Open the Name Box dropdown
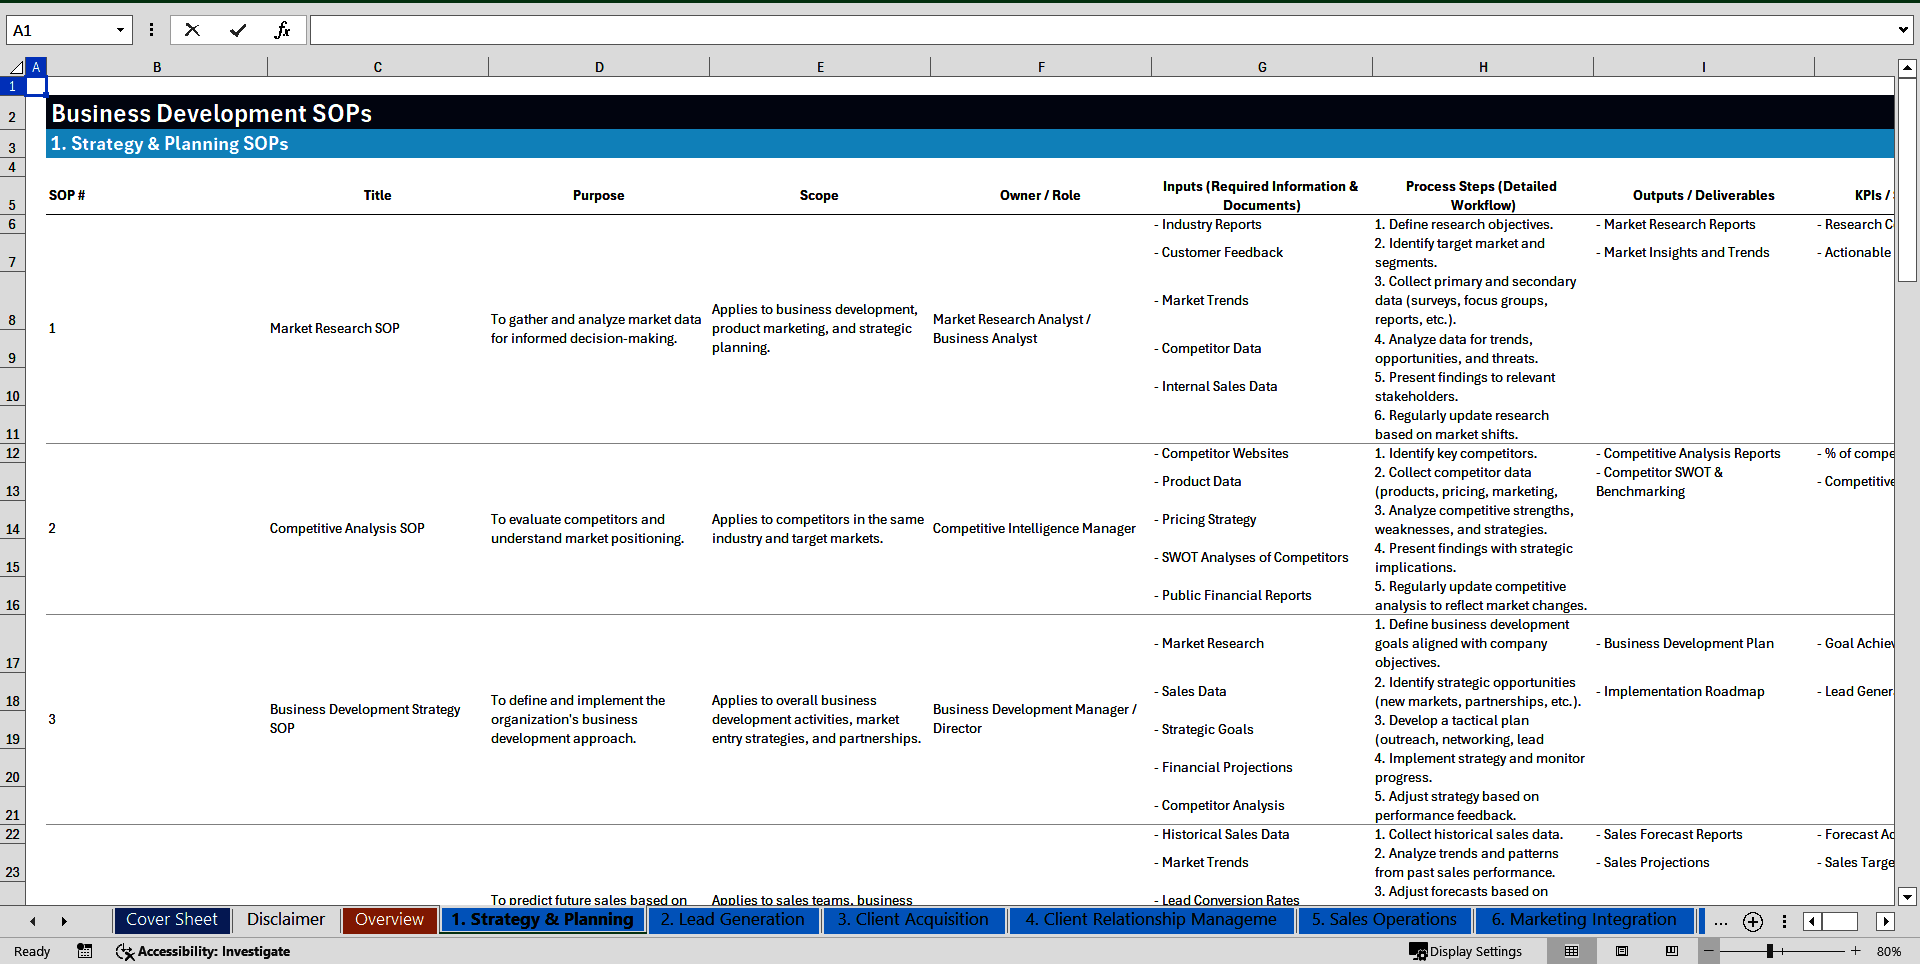The width and height of the screenshot is (1920, 965). click(x=120, y=30)
